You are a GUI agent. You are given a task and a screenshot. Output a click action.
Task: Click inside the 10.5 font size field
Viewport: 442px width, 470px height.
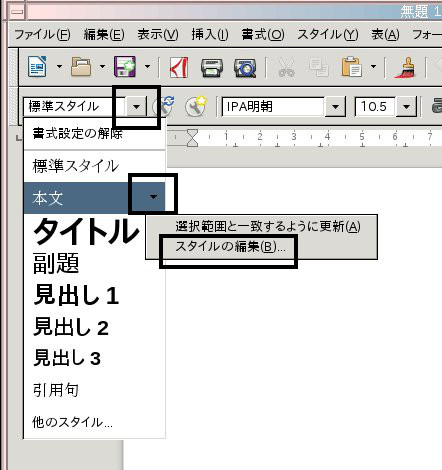(375, 107)
